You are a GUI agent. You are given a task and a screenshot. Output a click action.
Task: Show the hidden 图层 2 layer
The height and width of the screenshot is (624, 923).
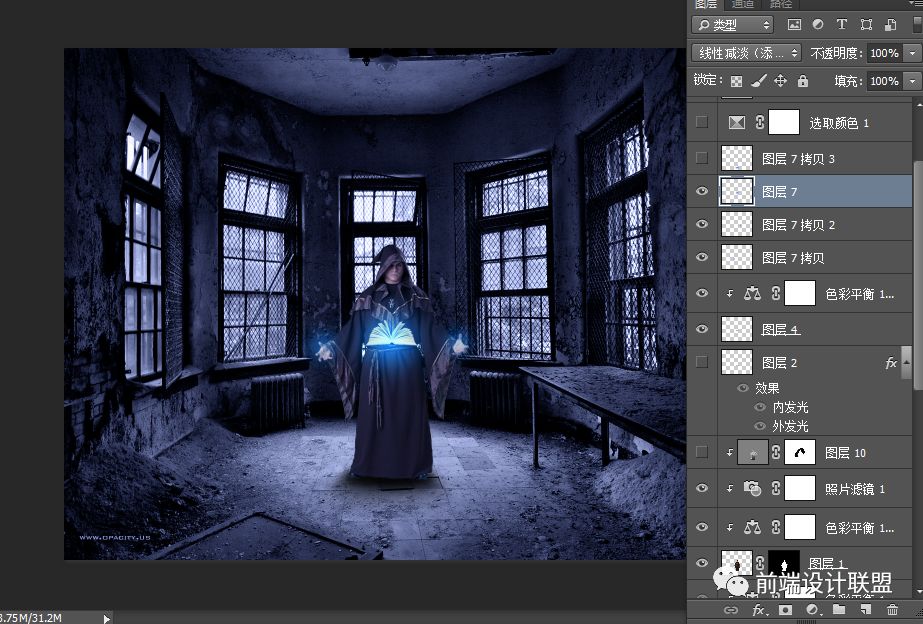[x=702, y=361]
